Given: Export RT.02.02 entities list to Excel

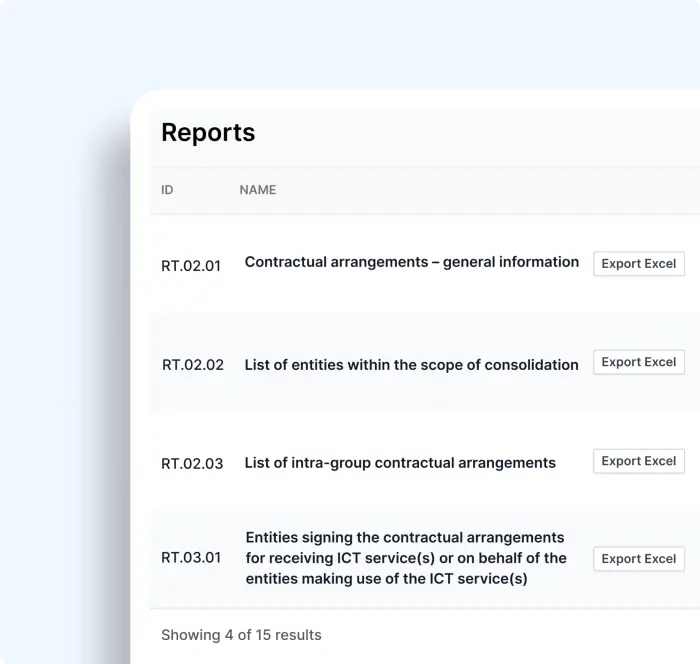Looking at the screenshot, I should click(x=639, y=362).
